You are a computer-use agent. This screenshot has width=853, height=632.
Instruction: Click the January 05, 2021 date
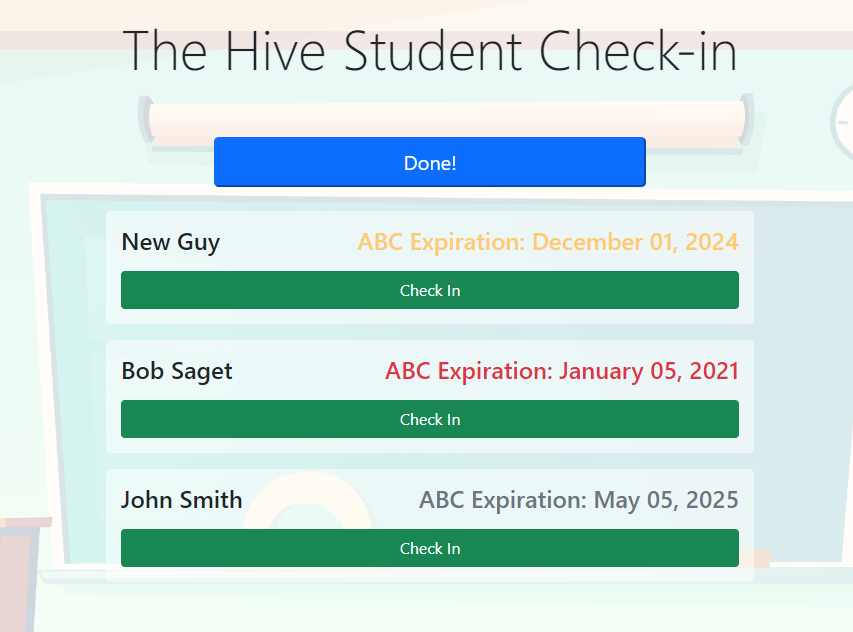pos(648,371)
